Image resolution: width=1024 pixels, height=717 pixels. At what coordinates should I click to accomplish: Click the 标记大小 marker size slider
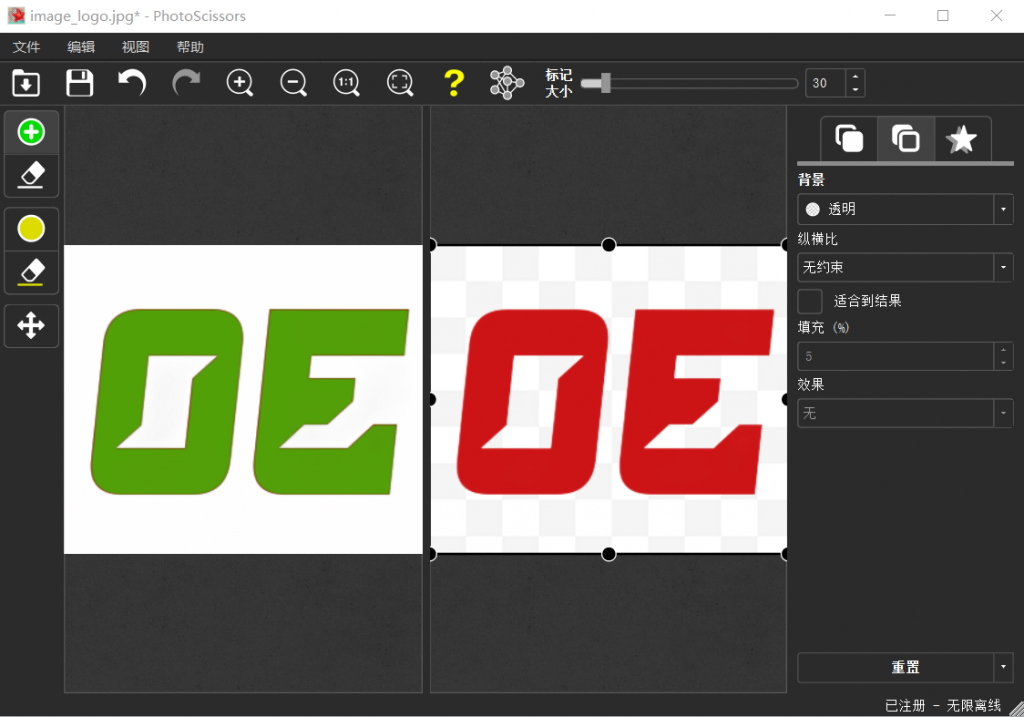pyautogui.click(x=690, y=84)
